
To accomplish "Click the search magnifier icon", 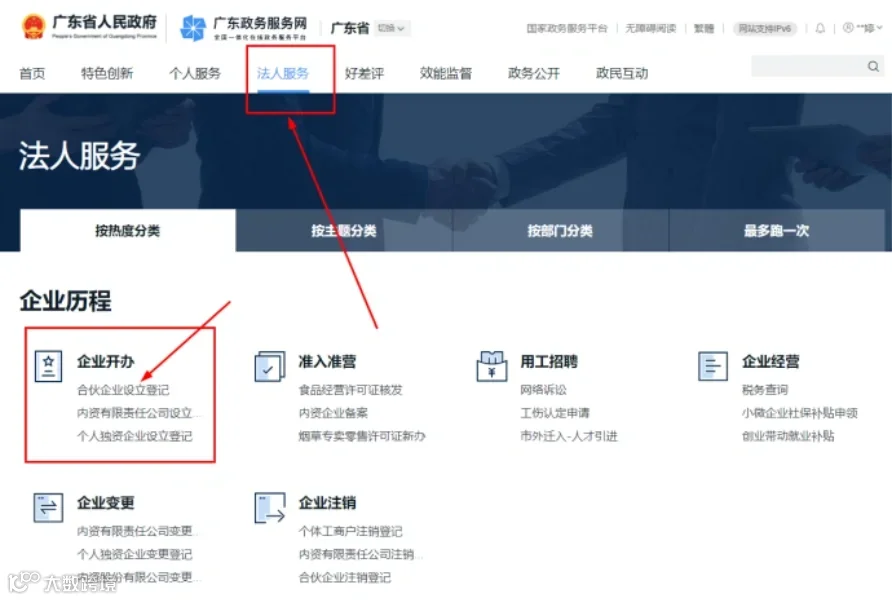I will click(873, 66).
